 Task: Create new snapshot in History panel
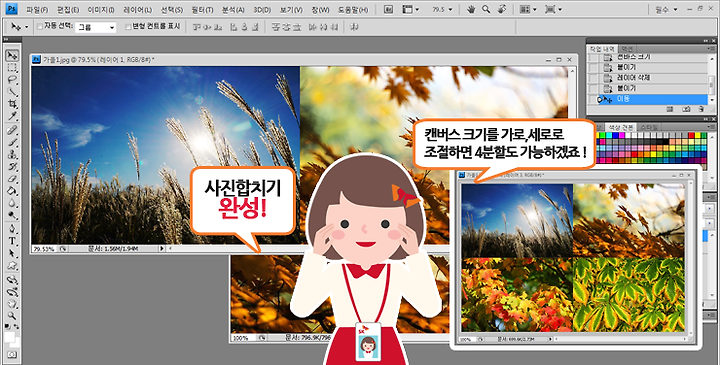point(686,109)
